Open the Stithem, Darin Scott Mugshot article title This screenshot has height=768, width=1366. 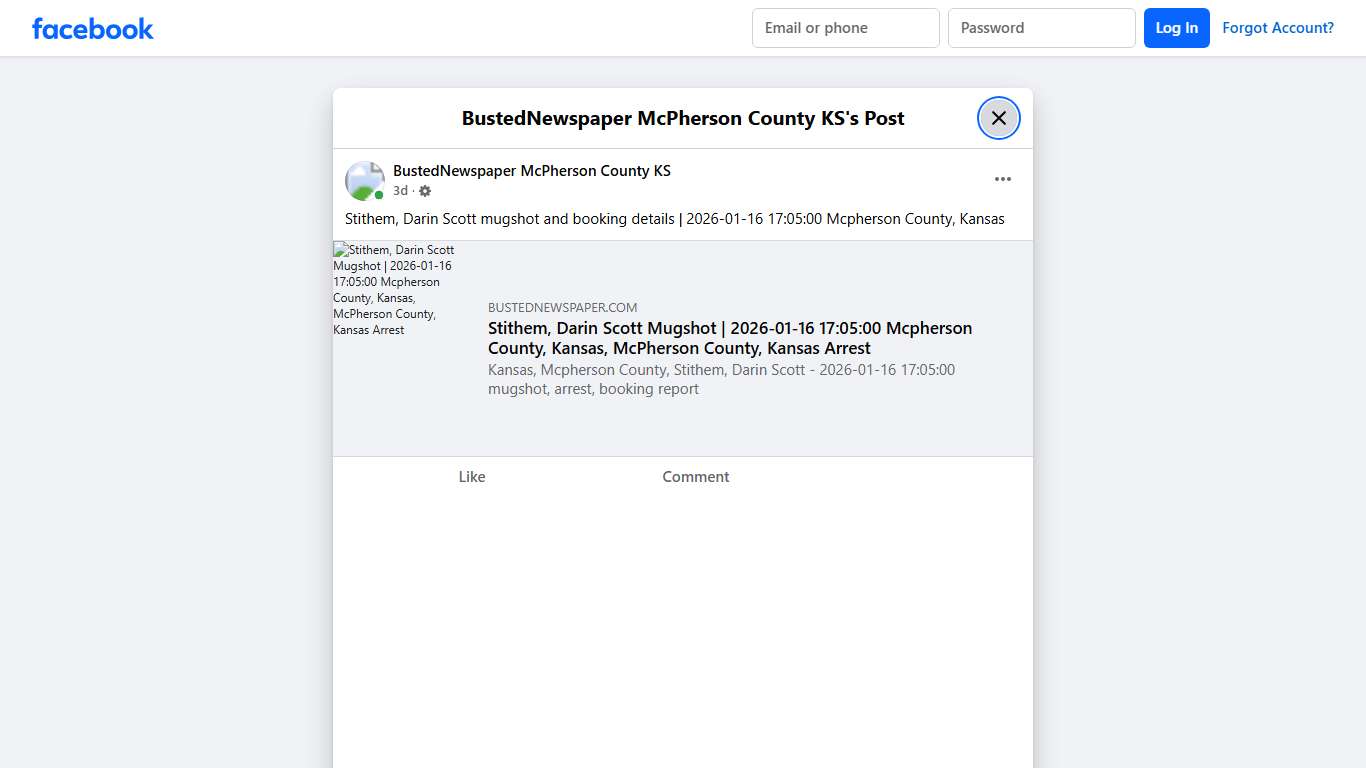pyautogui.click(x=729, y=338)
